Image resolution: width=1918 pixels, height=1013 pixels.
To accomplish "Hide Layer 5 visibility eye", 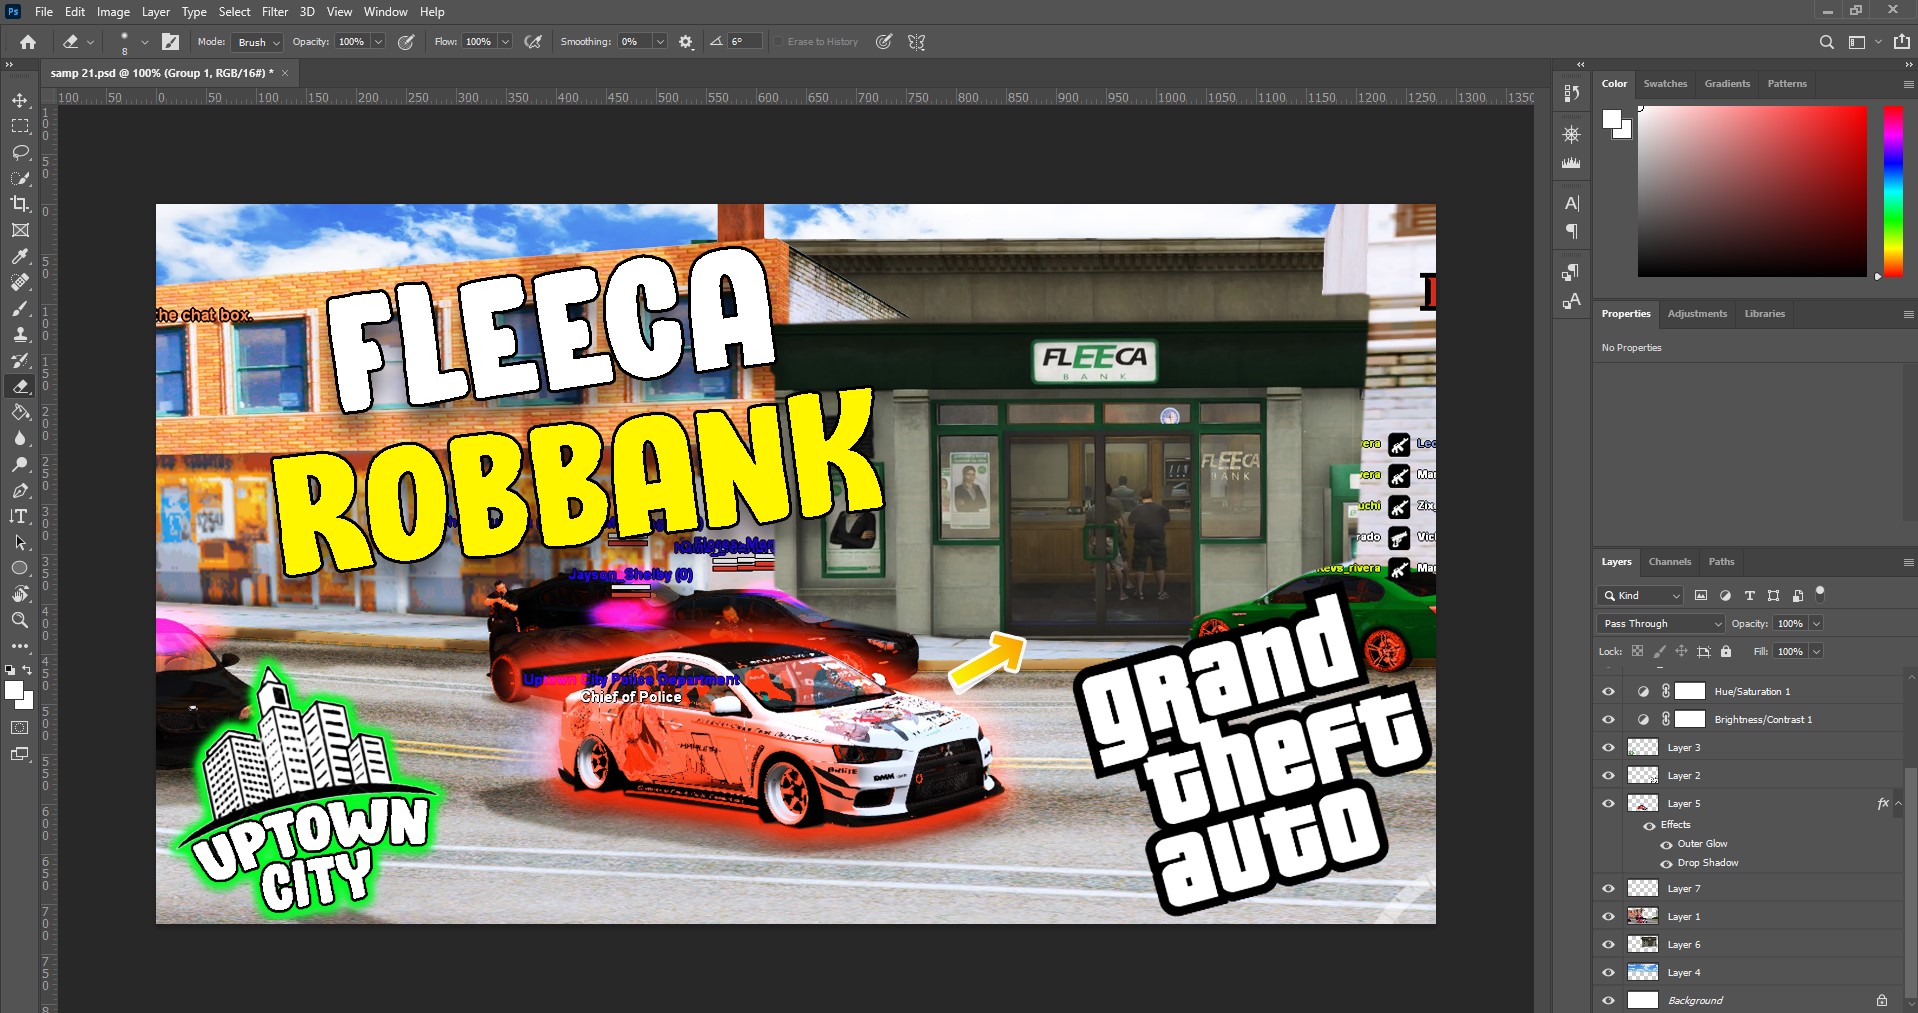I will (x=1609, y=804).
